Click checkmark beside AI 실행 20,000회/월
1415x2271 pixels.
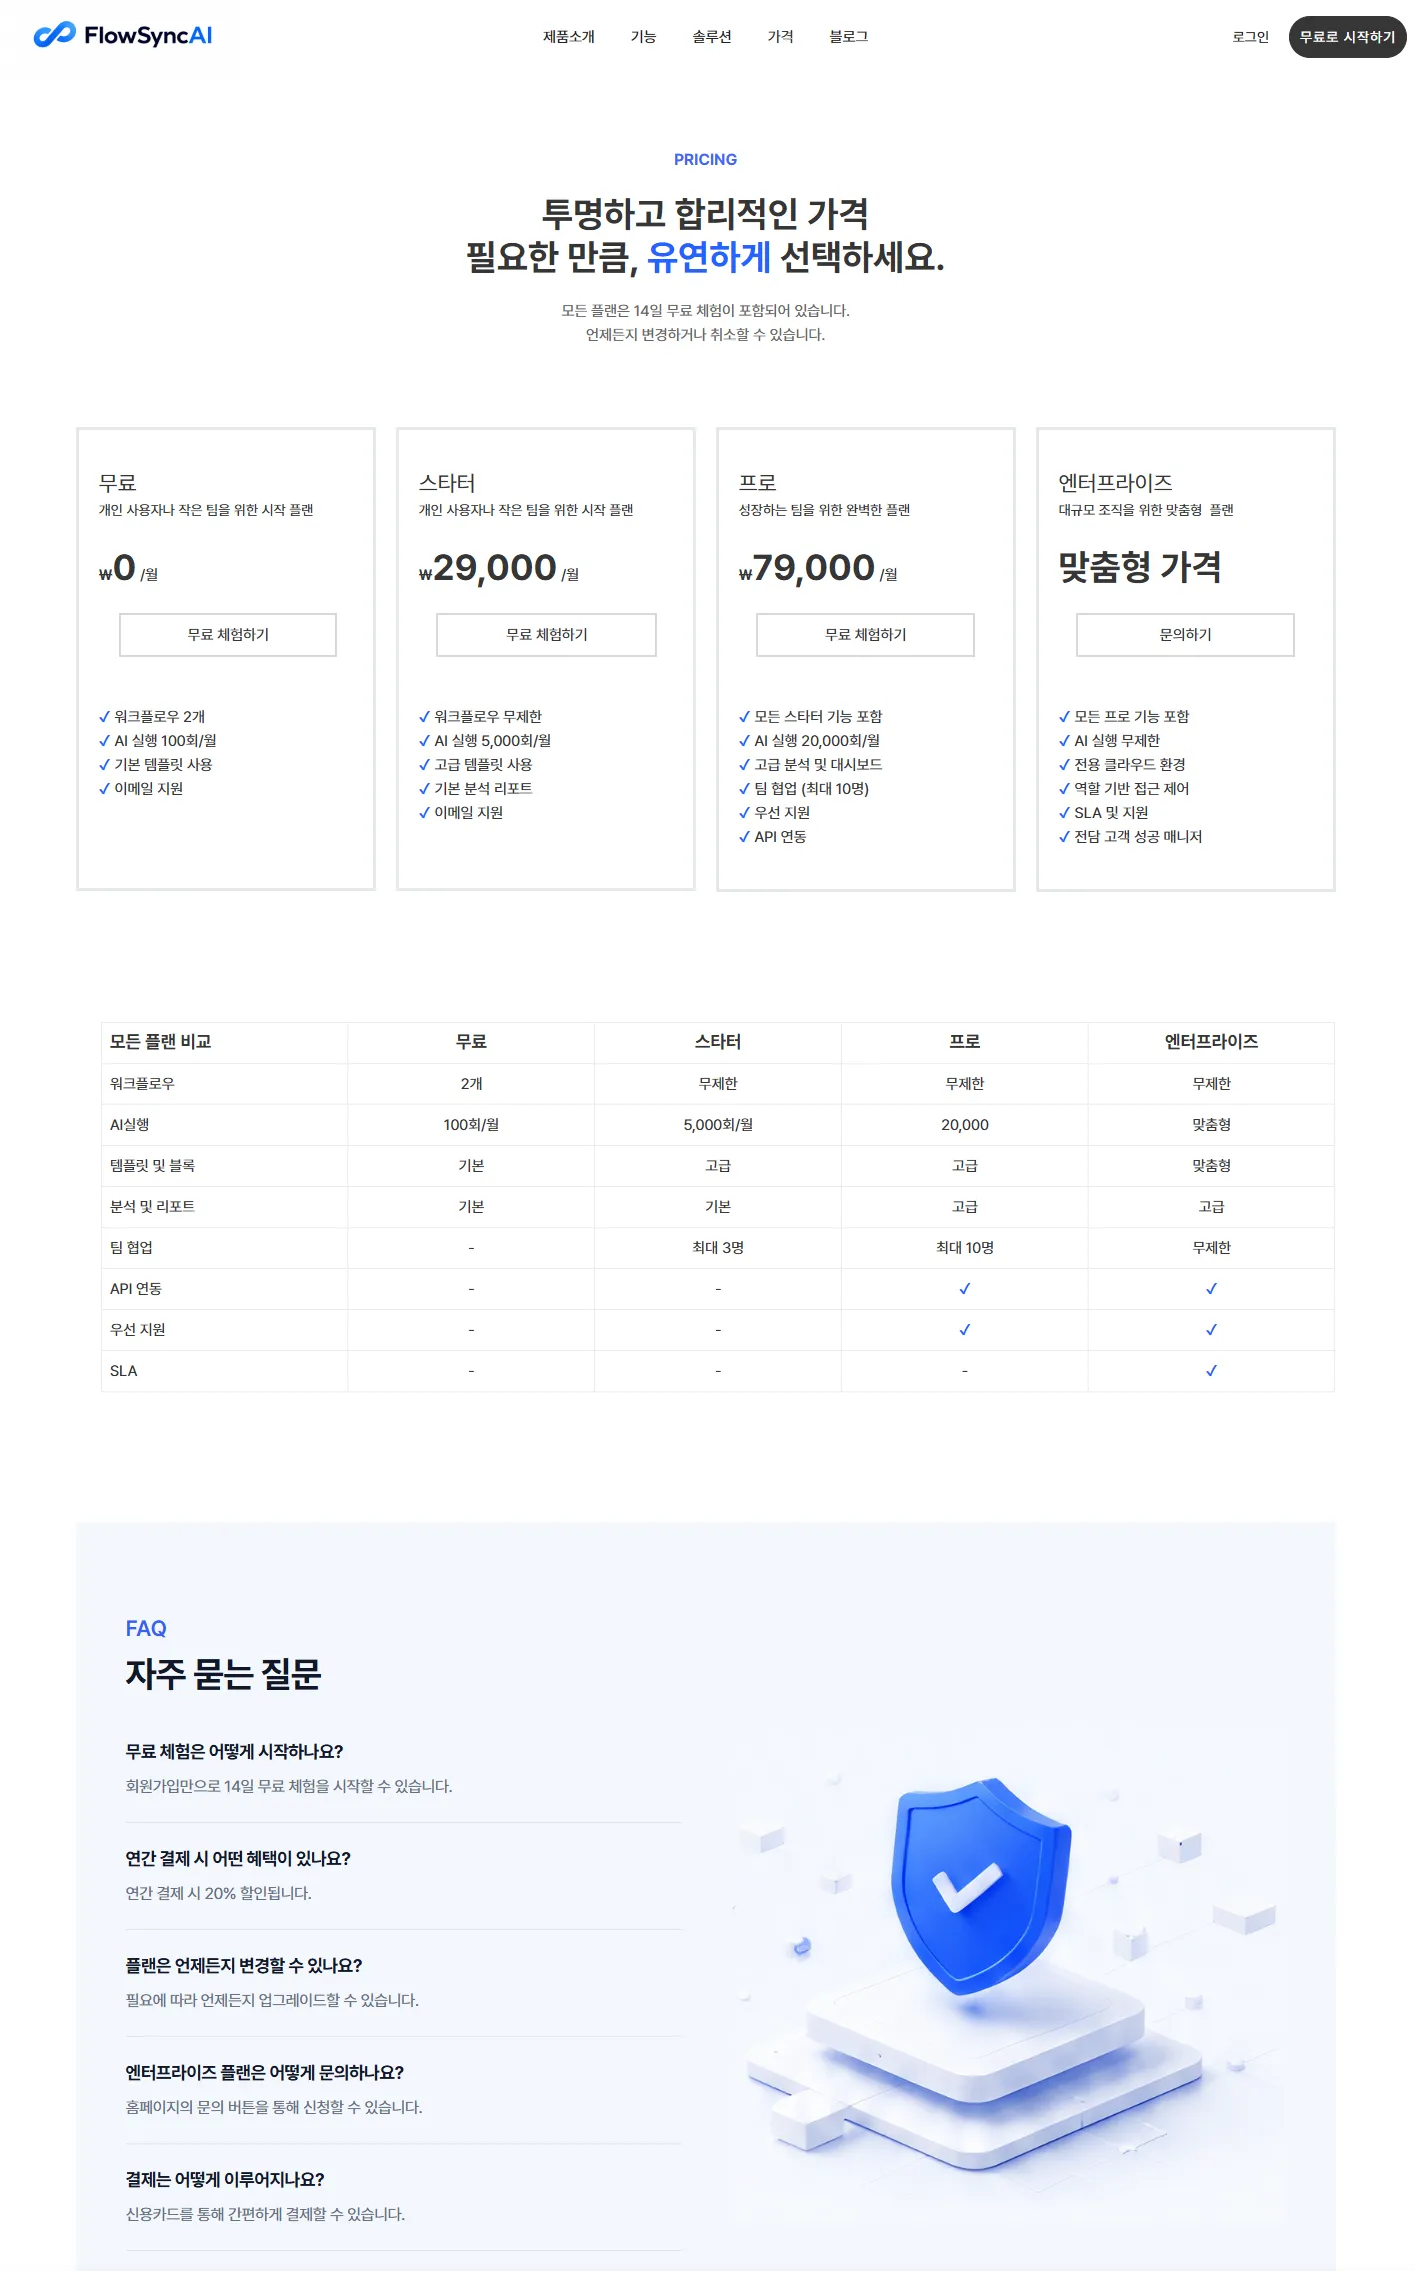(x=744, y=741)
